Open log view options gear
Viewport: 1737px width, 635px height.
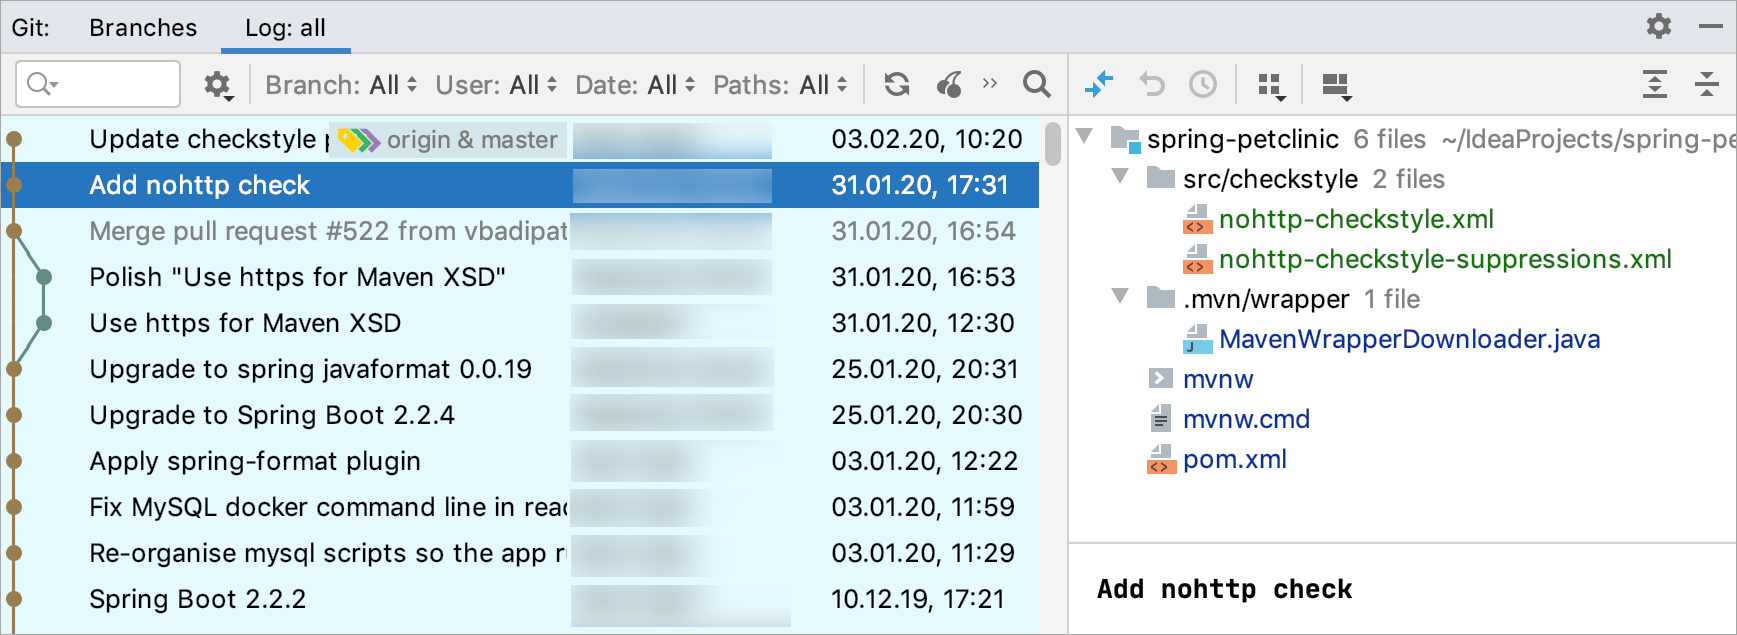pos(218,85)
